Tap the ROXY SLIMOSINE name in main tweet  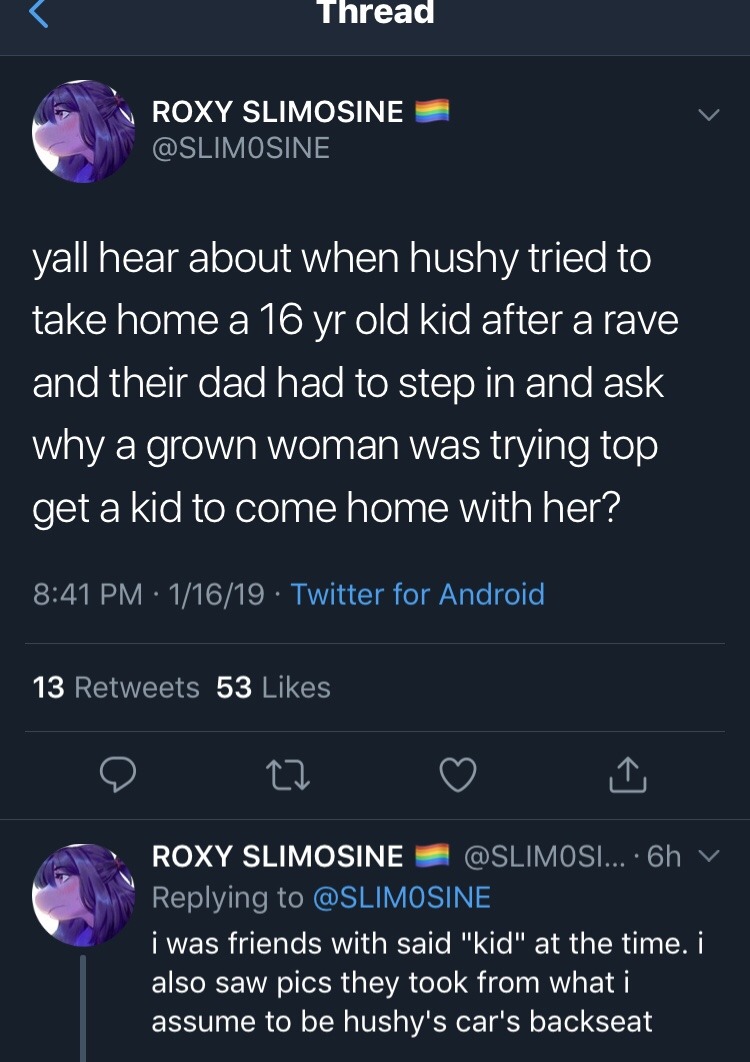pos(278,112)
